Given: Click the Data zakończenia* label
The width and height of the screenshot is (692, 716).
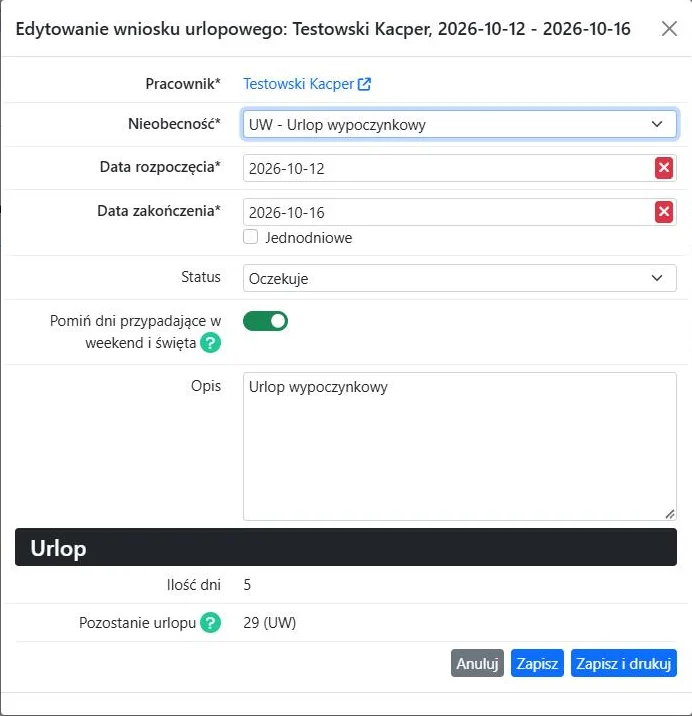Looking at the screenshot, I should coord(159,211).
